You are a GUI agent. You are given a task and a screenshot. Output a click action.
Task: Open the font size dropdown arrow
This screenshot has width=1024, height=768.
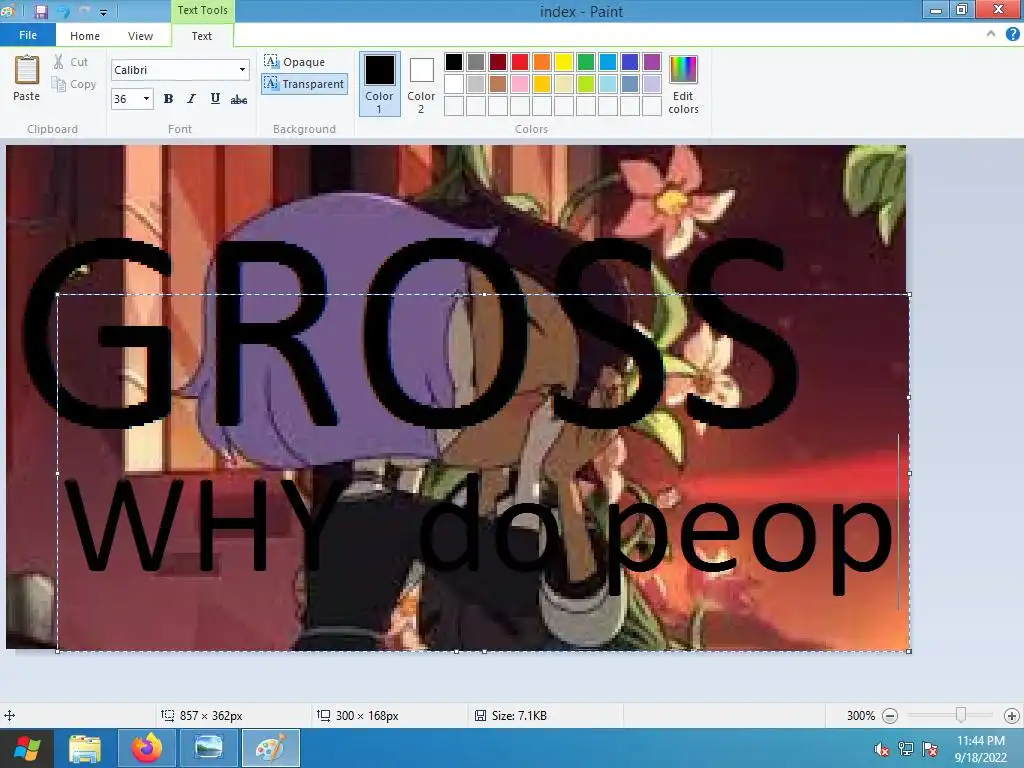(x=146, y=99)
